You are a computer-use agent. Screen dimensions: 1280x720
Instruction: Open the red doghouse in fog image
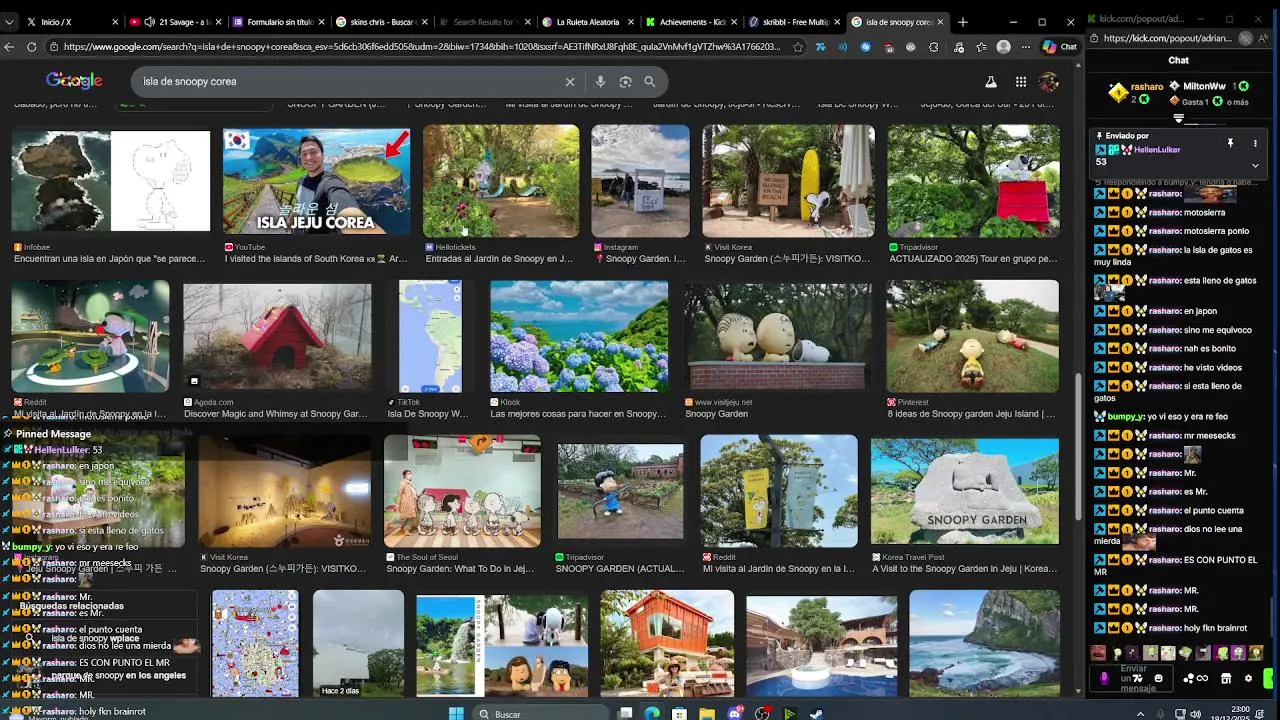click(277, 337)
